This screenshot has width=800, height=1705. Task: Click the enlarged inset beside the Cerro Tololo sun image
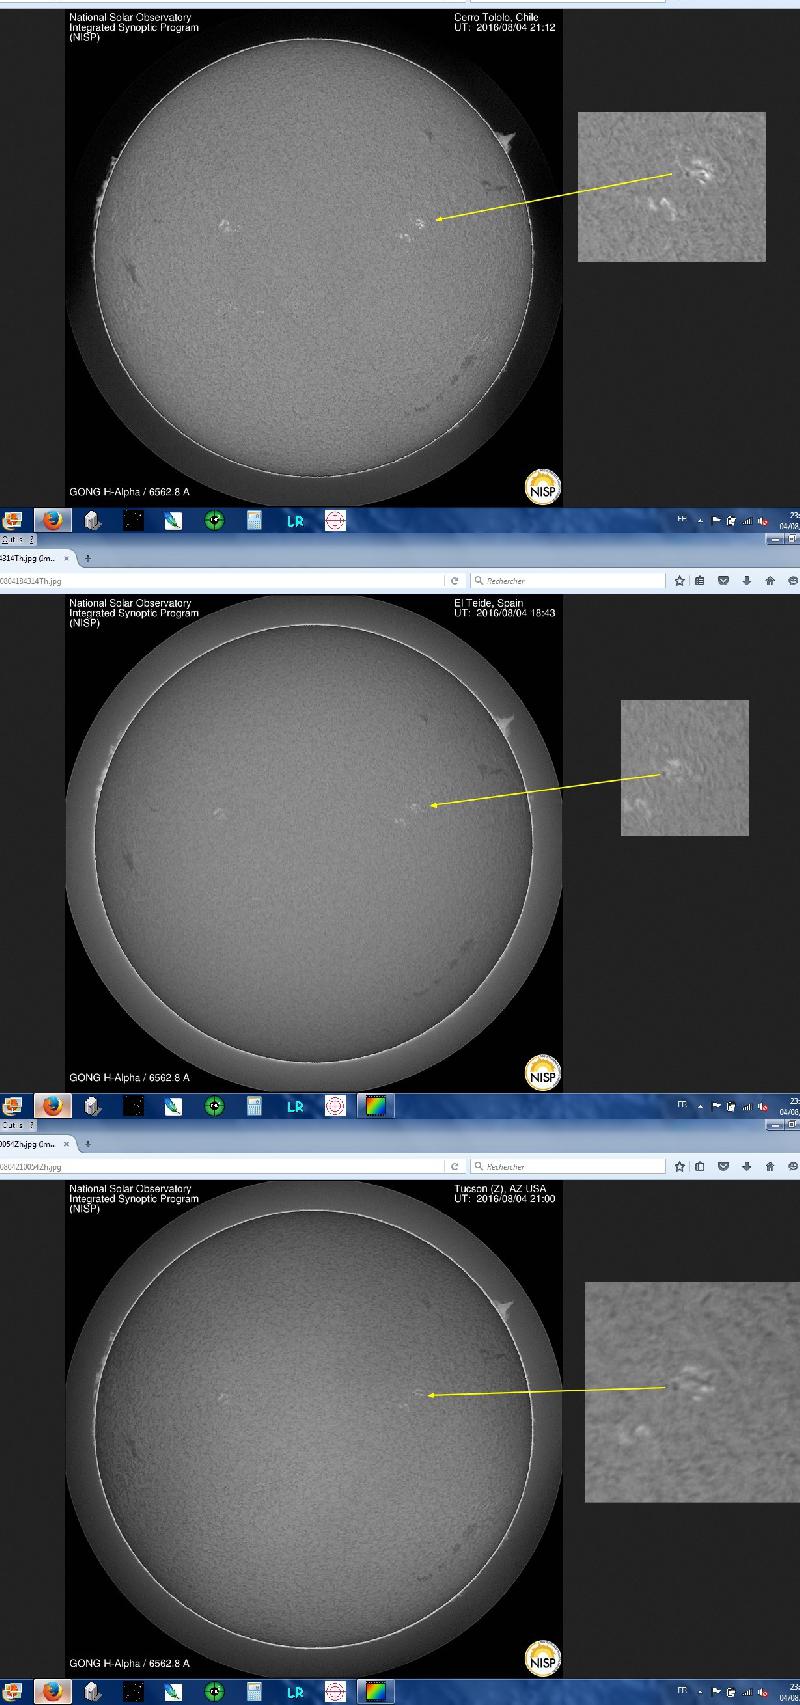point(672,187)
